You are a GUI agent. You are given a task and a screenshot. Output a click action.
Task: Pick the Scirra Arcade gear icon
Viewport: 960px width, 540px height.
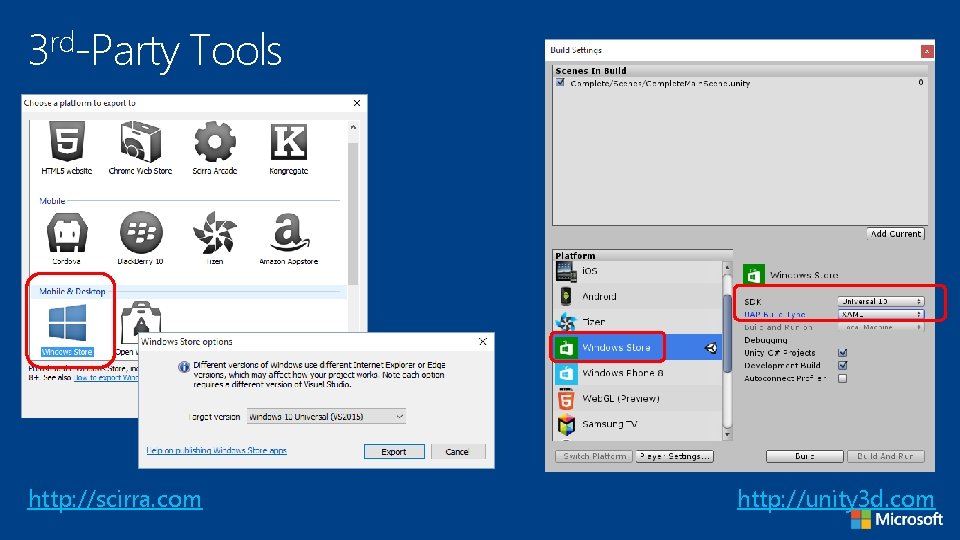point(215,142)
